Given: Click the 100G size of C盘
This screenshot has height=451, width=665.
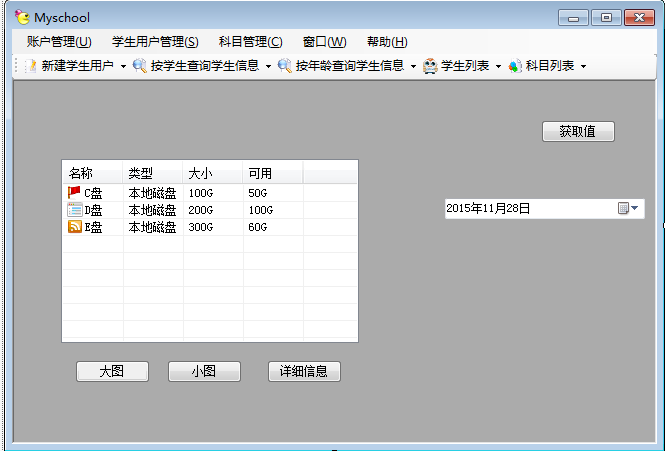Looking at the screenshot, I should pyautogui.click(x=201, y=193).
